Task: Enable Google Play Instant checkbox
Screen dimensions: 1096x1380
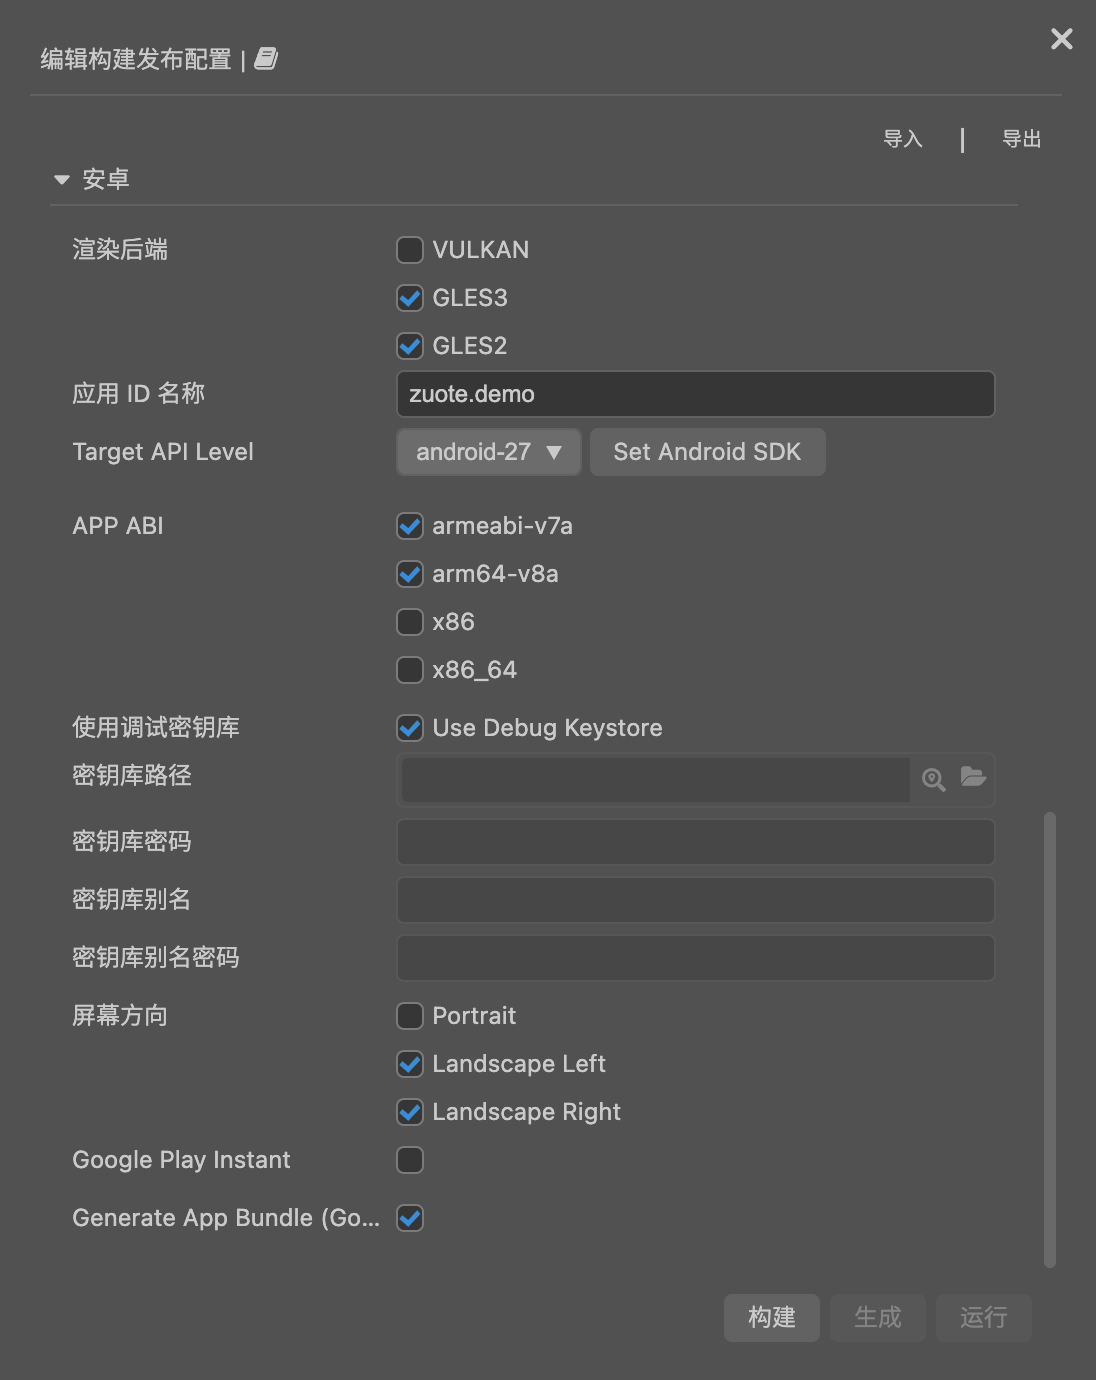Action: point(410,1160)
